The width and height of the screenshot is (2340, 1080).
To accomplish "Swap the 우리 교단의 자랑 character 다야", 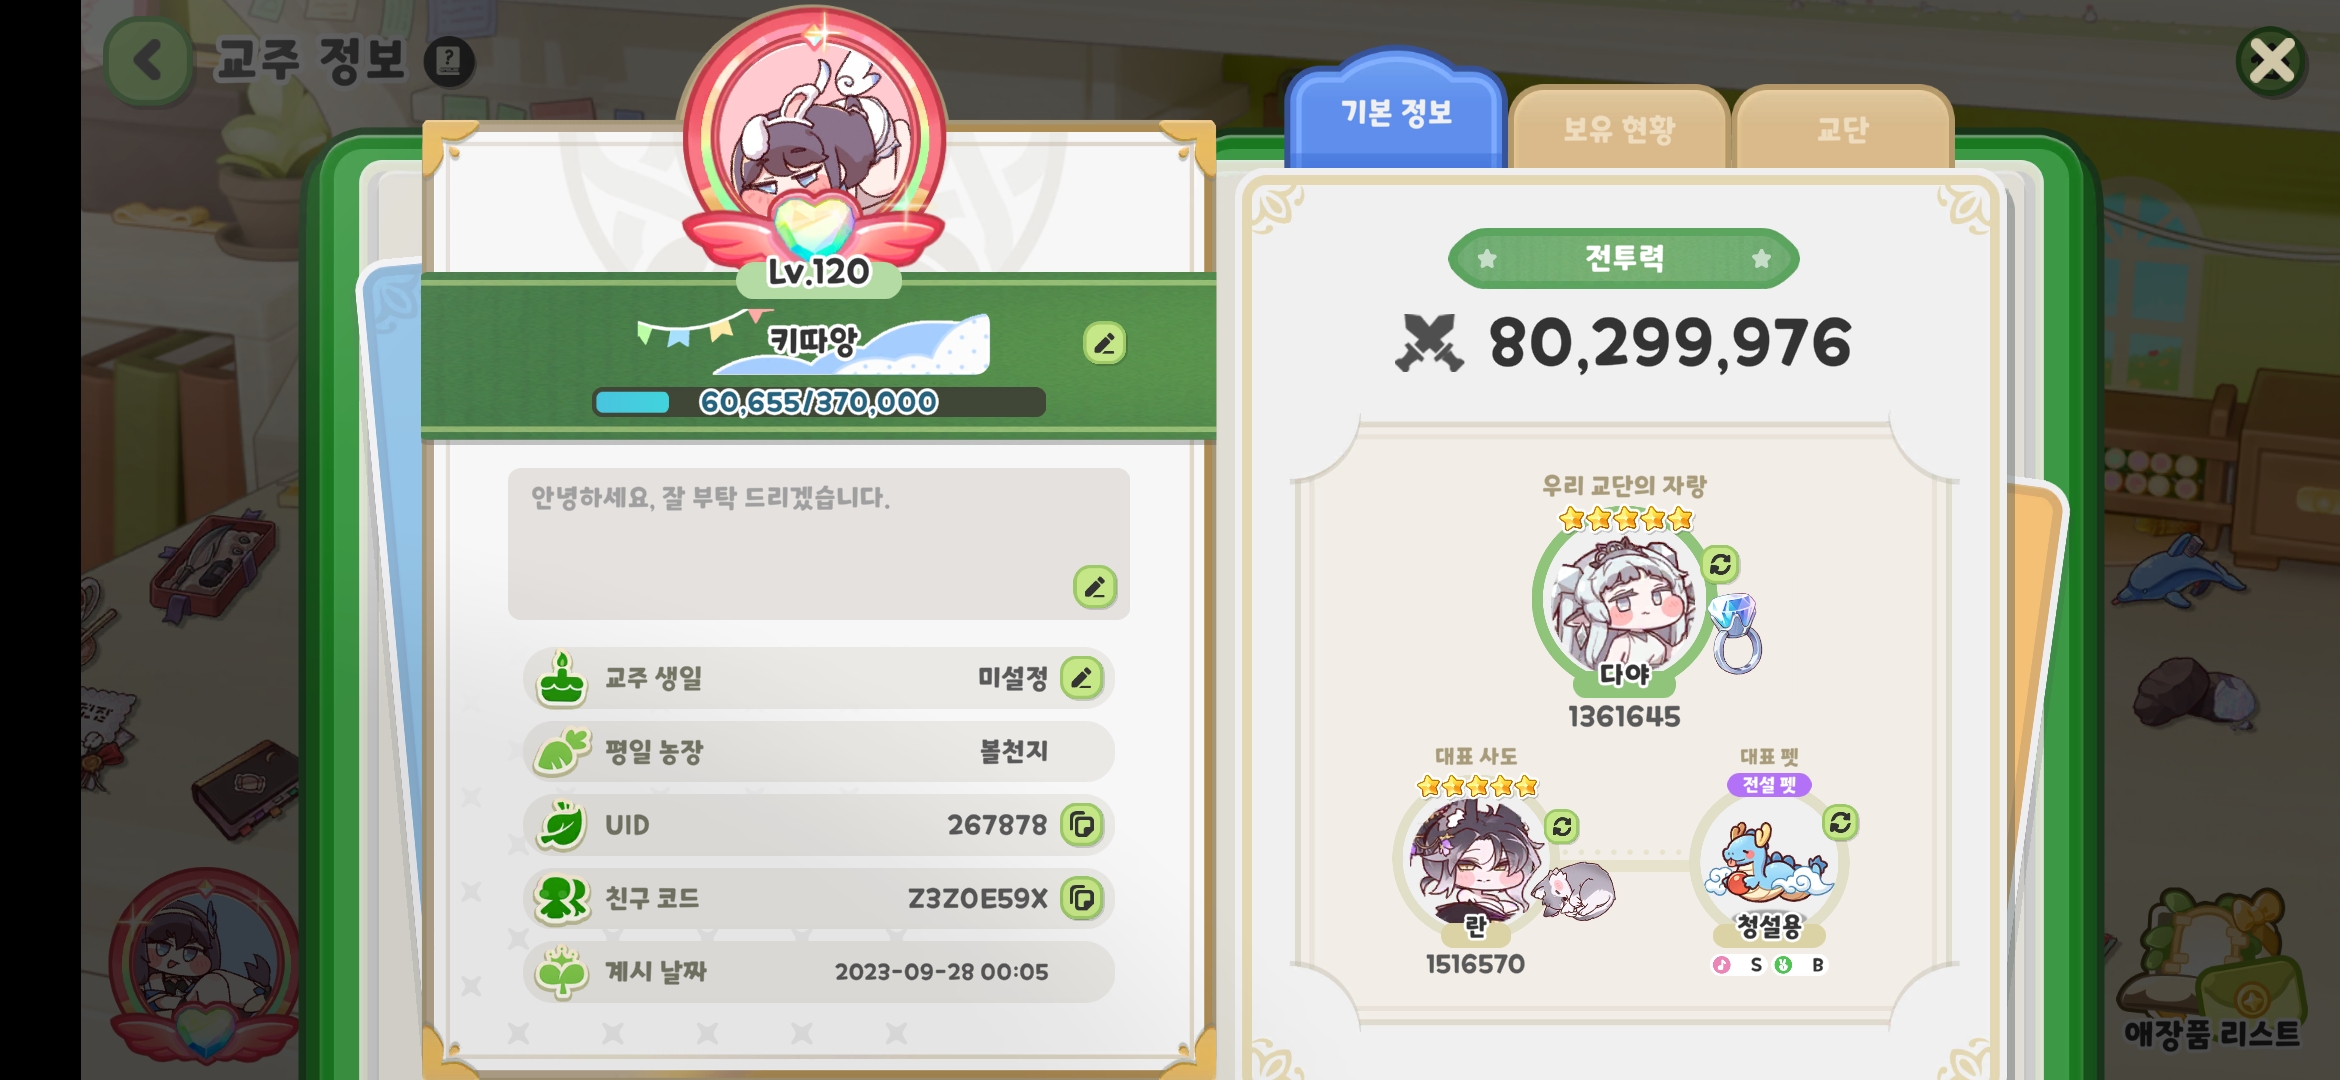I will [x=1720, y=565].
